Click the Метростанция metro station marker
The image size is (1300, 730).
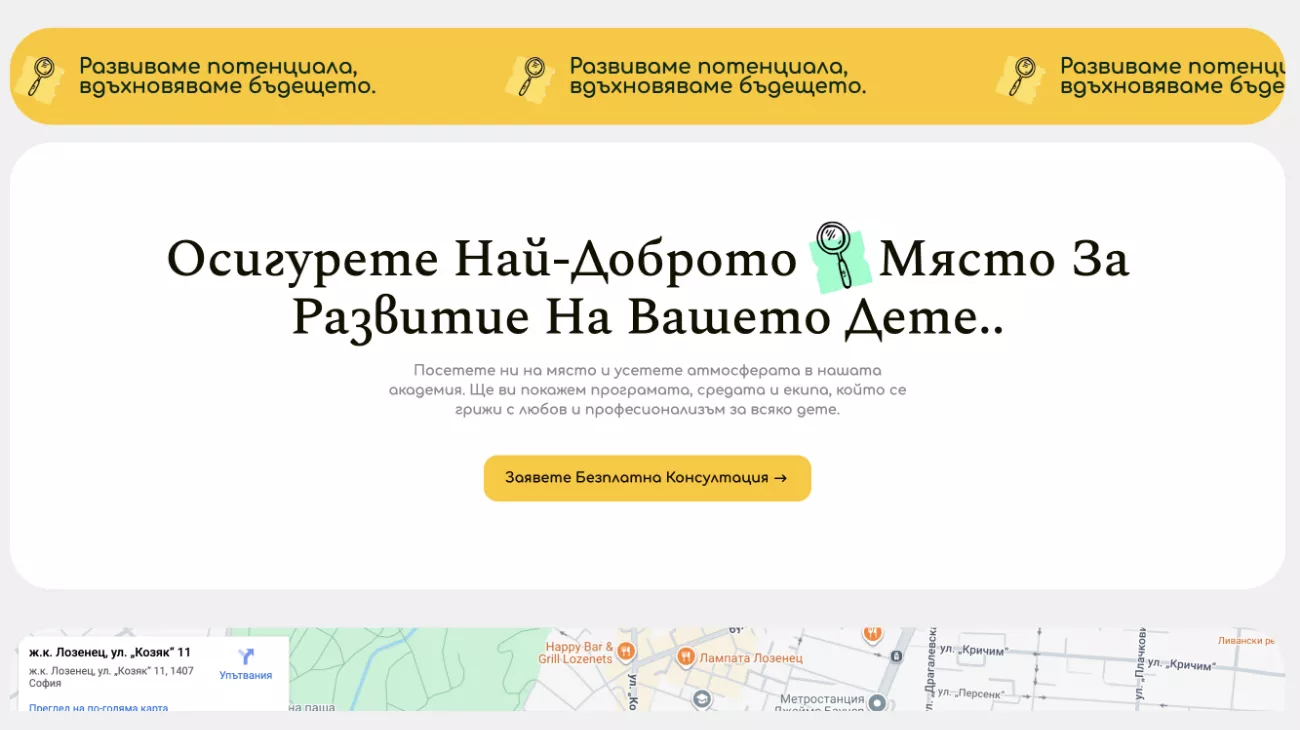pyautogui.click(x=877, y=703)
